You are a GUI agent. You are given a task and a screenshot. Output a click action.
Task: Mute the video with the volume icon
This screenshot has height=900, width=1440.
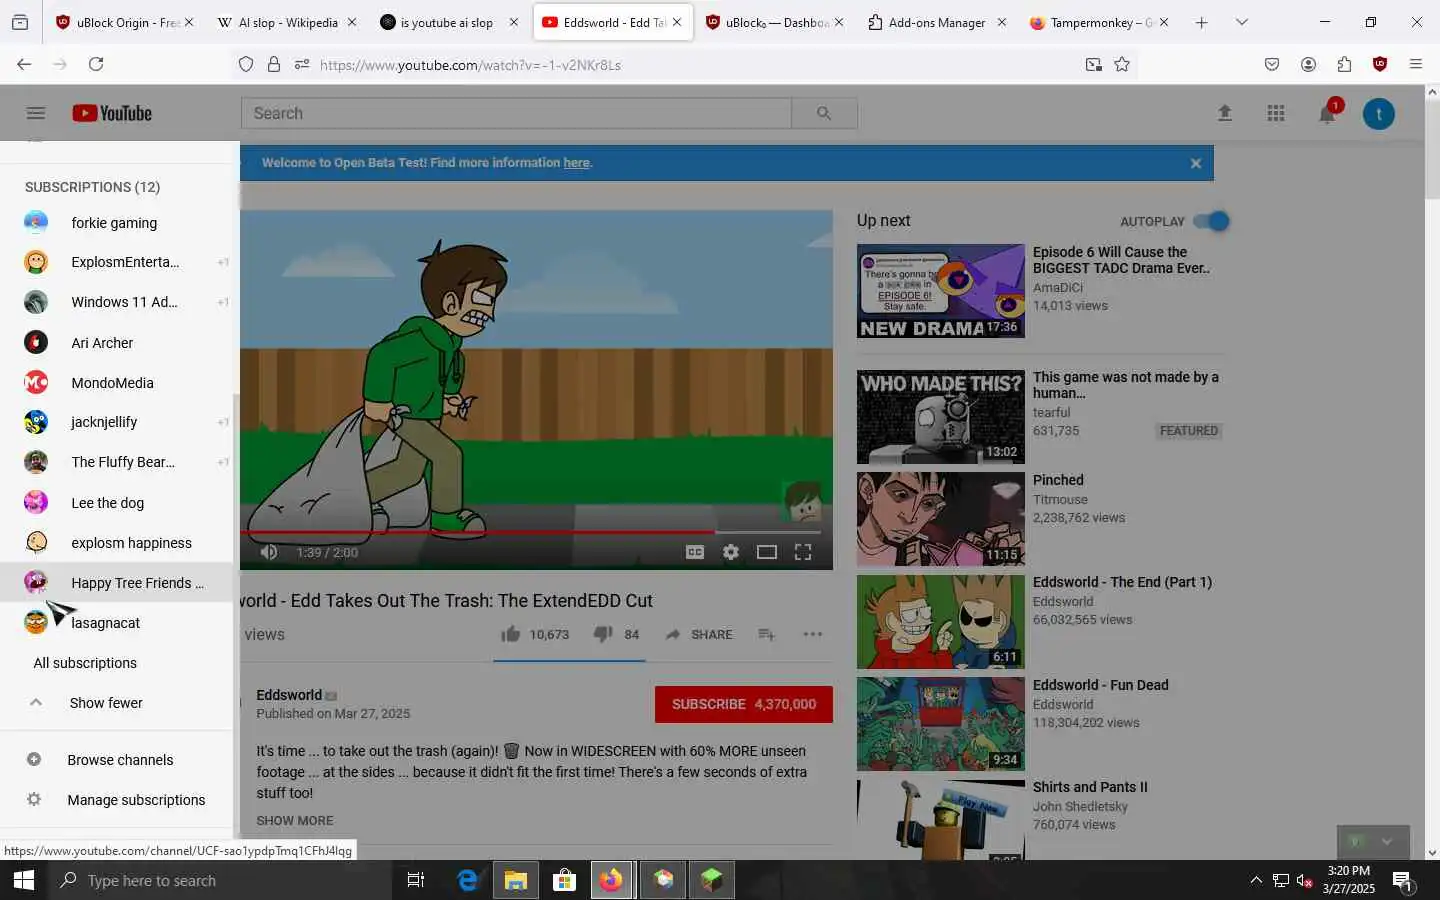[269, 552]
